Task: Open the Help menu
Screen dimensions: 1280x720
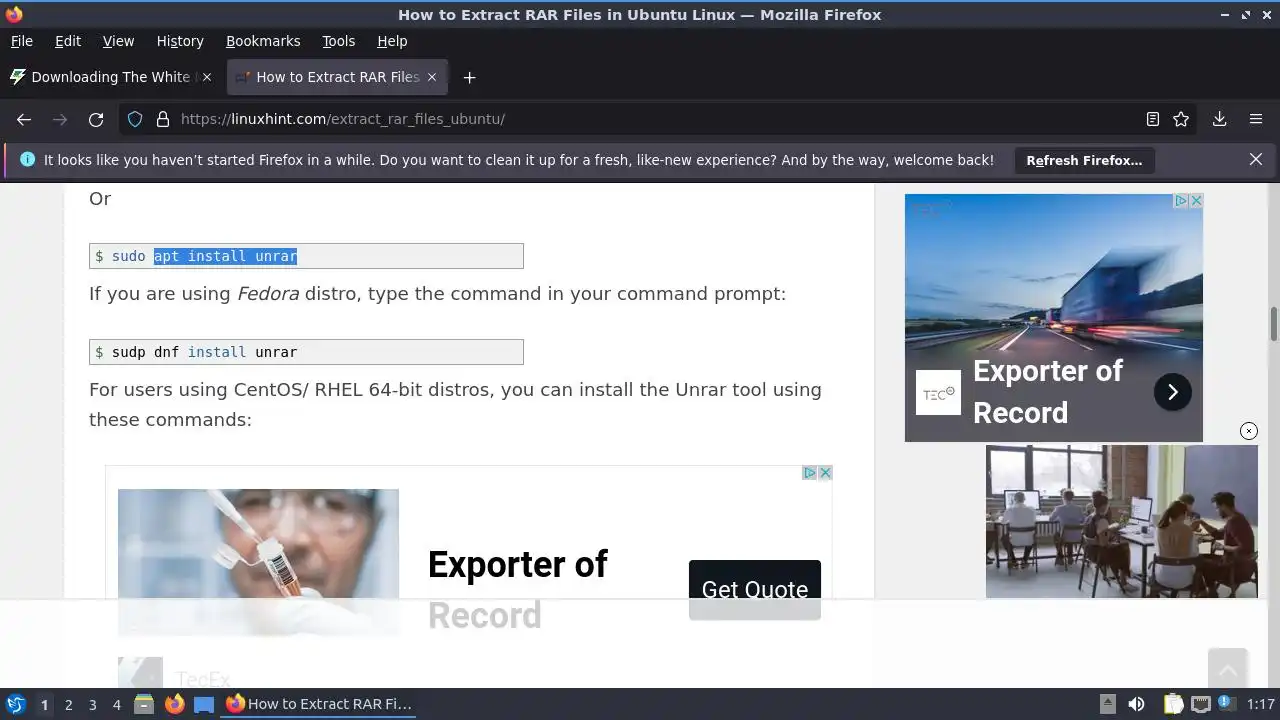Action: pyautogui.click(x=392, y=41)
